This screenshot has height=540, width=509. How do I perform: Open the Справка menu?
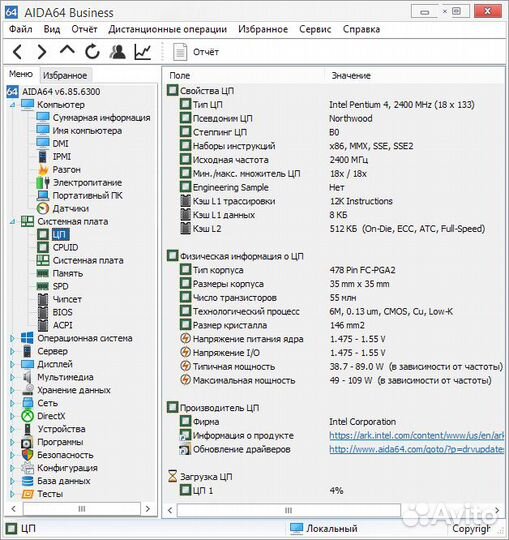click(361, 29)
